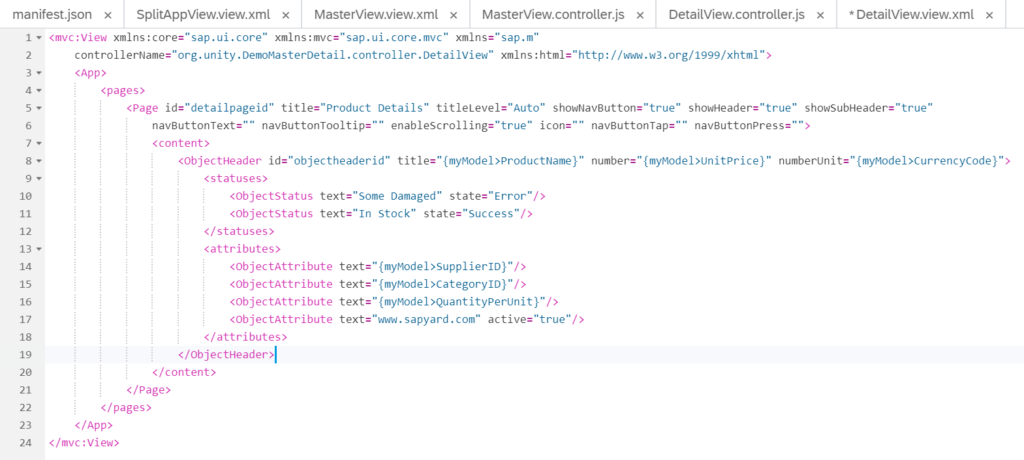This screenshot has width=1024, height=460.
Task: Close the SplitAppView.view.xml tab
Action: (285, 15)
